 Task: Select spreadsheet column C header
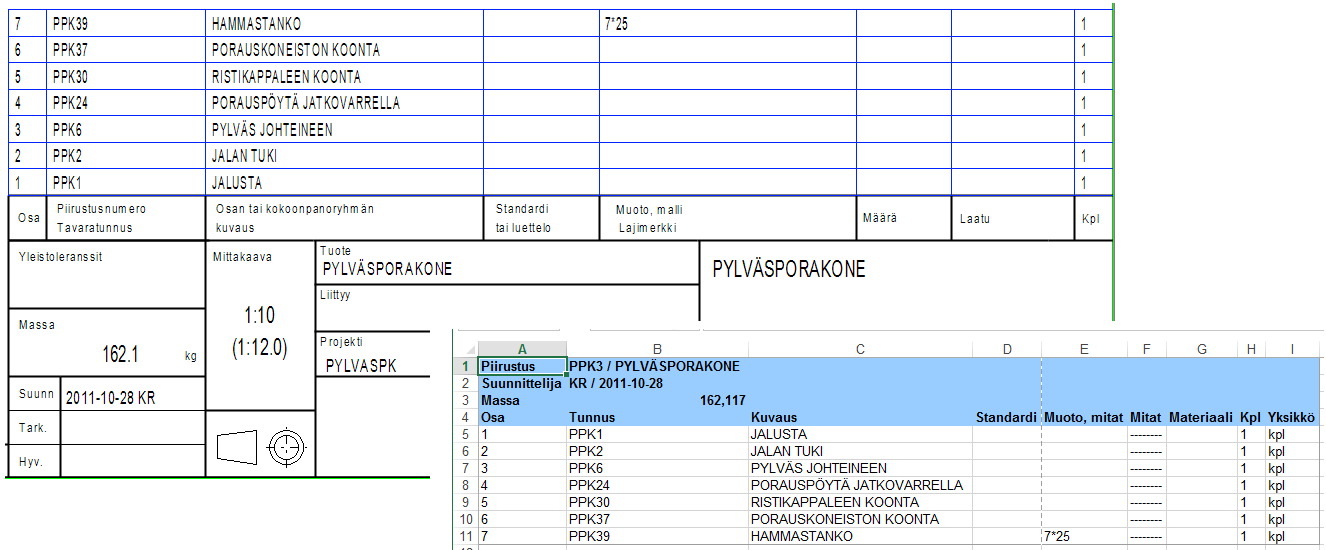[860, 348]
